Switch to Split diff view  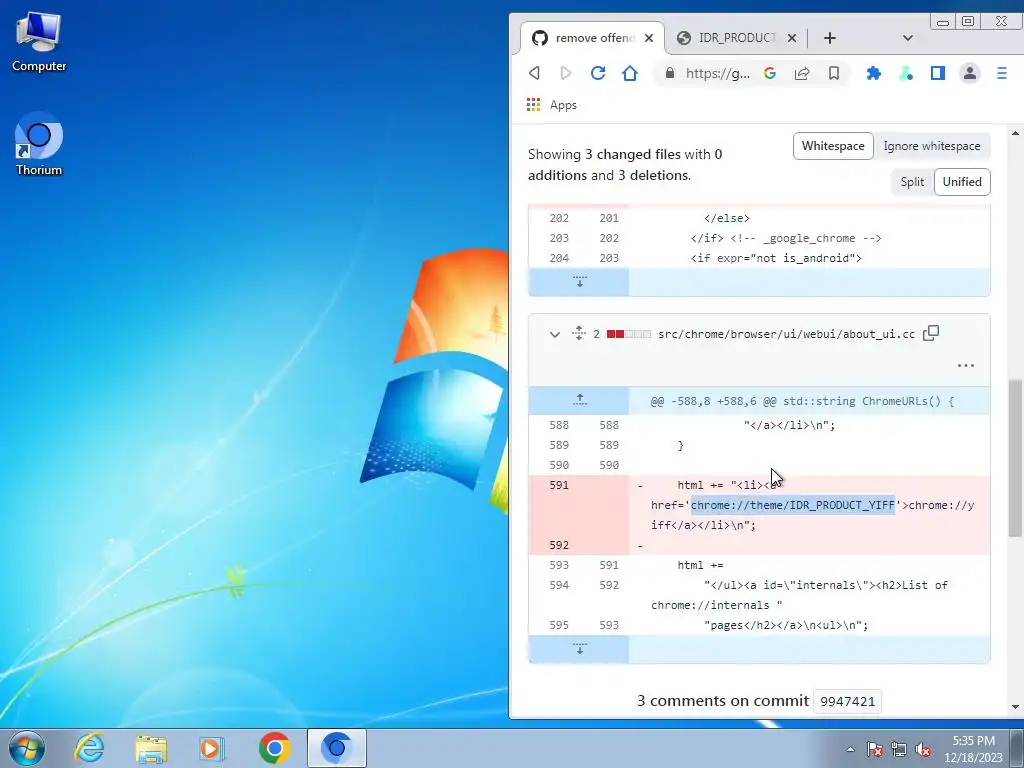912,182
